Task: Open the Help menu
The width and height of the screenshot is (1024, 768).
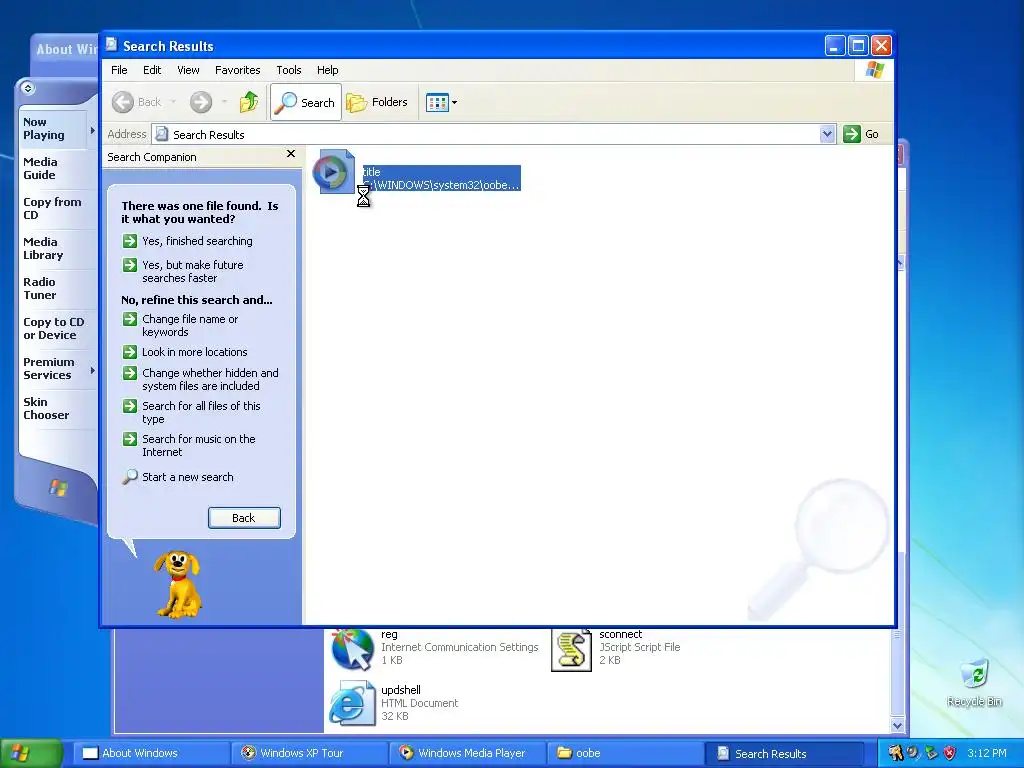Action: pos(328,70)
